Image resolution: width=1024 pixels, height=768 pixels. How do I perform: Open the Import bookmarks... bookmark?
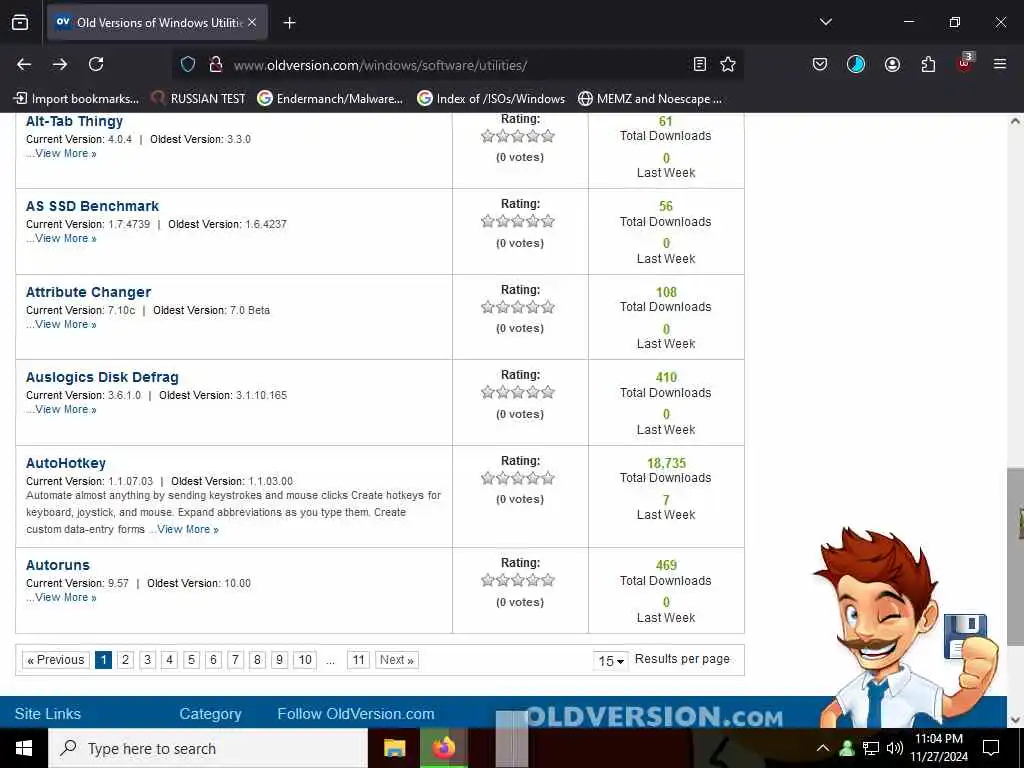(76, 99)
